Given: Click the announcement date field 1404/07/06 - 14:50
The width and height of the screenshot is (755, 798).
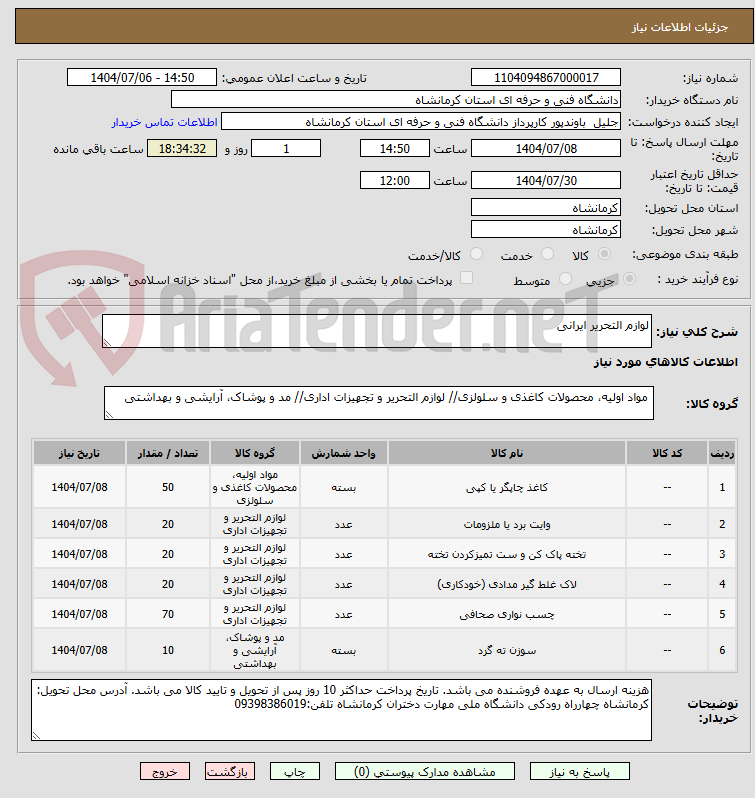Looking at the screenshot, I should [142, 77].
